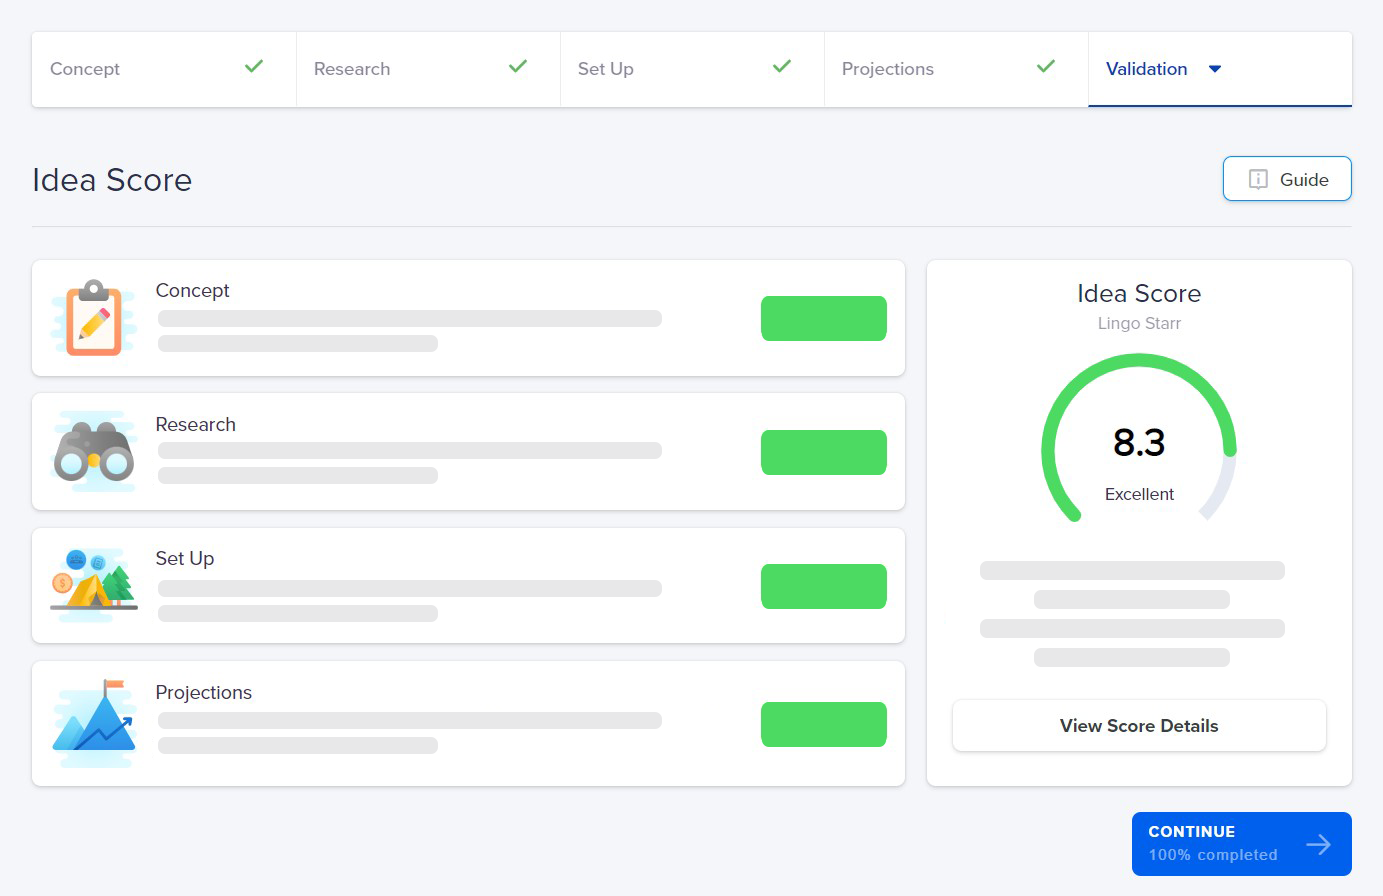Viewport: 1383px width, 896px height.
Task: Click the green checkmark beside Concept
Action: (253, 67)
